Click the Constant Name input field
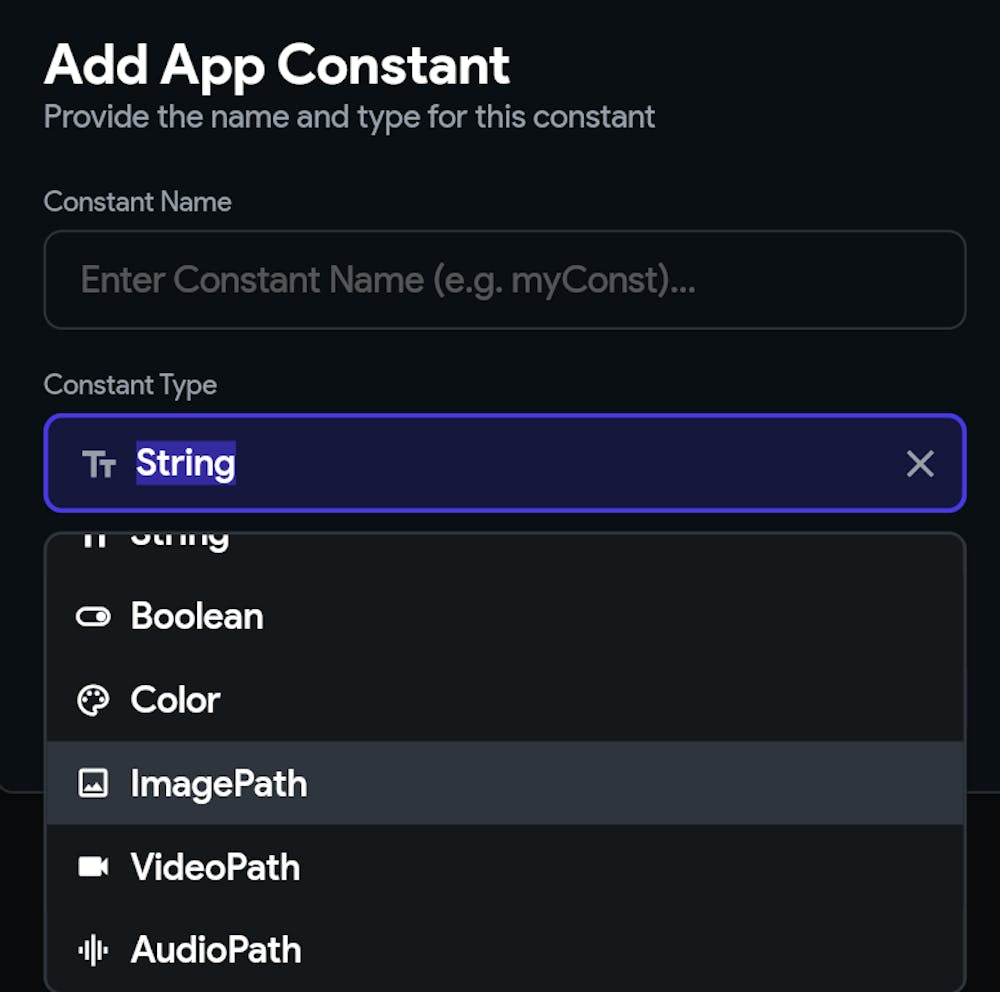This screenshot has width=1000, height=992. coord(504,280)
